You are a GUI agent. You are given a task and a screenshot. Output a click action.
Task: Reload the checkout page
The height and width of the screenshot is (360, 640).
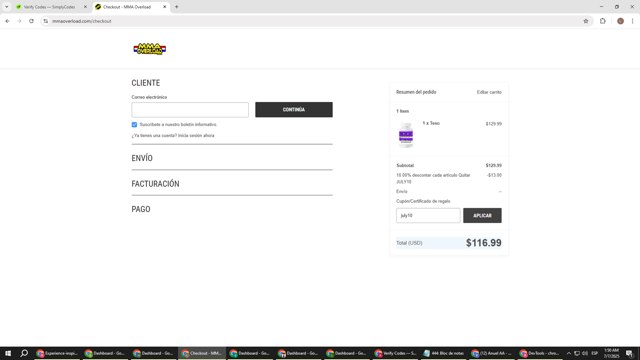pyautogui.click(x=31, y=21)
